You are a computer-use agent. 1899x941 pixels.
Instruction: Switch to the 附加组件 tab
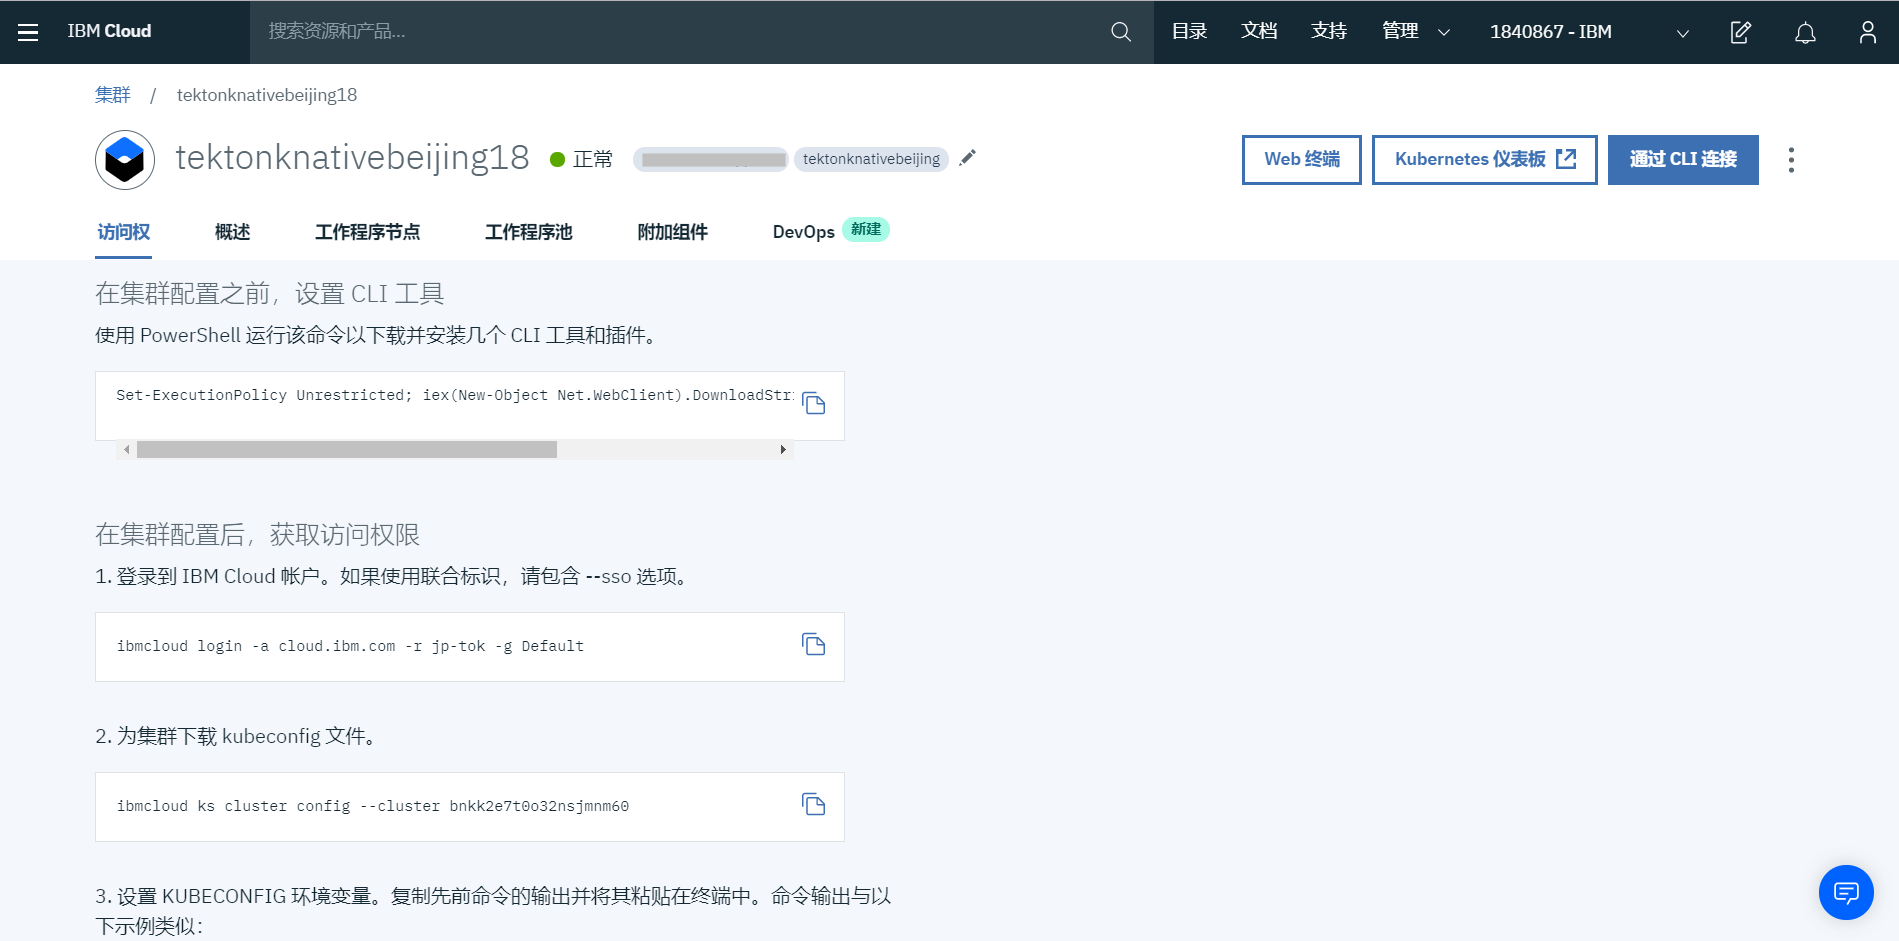click(x=672, y=232)
